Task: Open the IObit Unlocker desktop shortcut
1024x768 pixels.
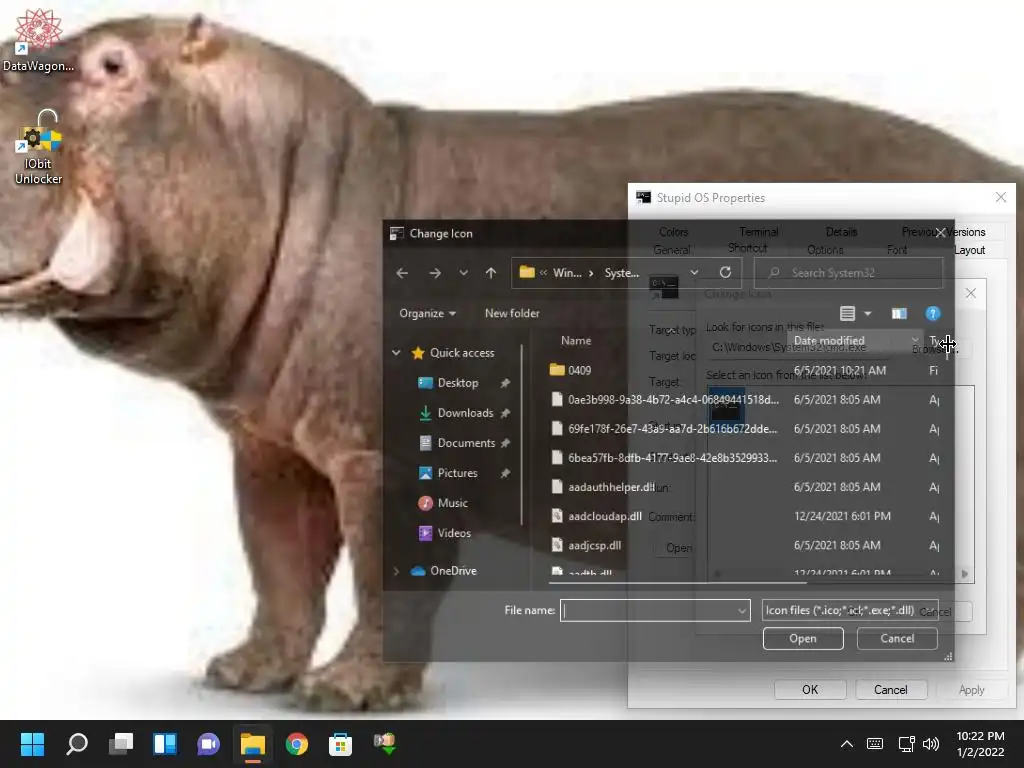Action: coord(39,148)
